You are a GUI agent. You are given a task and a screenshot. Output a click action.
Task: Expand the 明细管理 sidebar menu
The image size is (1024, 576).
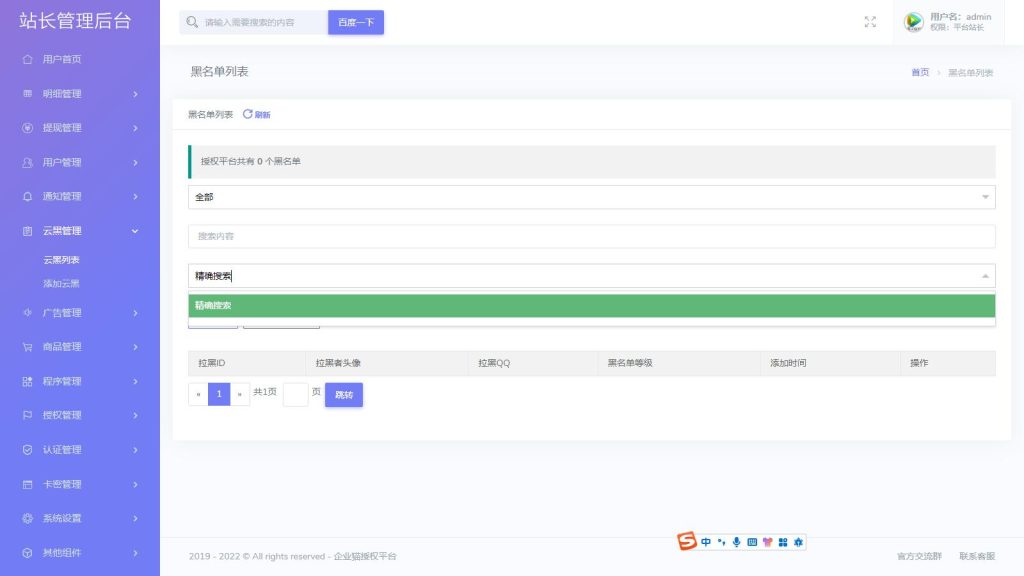(x=80, y=94)
